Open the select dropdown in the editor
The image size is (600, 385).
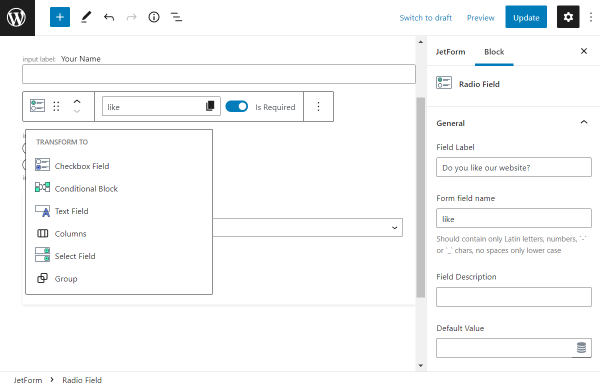[x=308, y=228]
